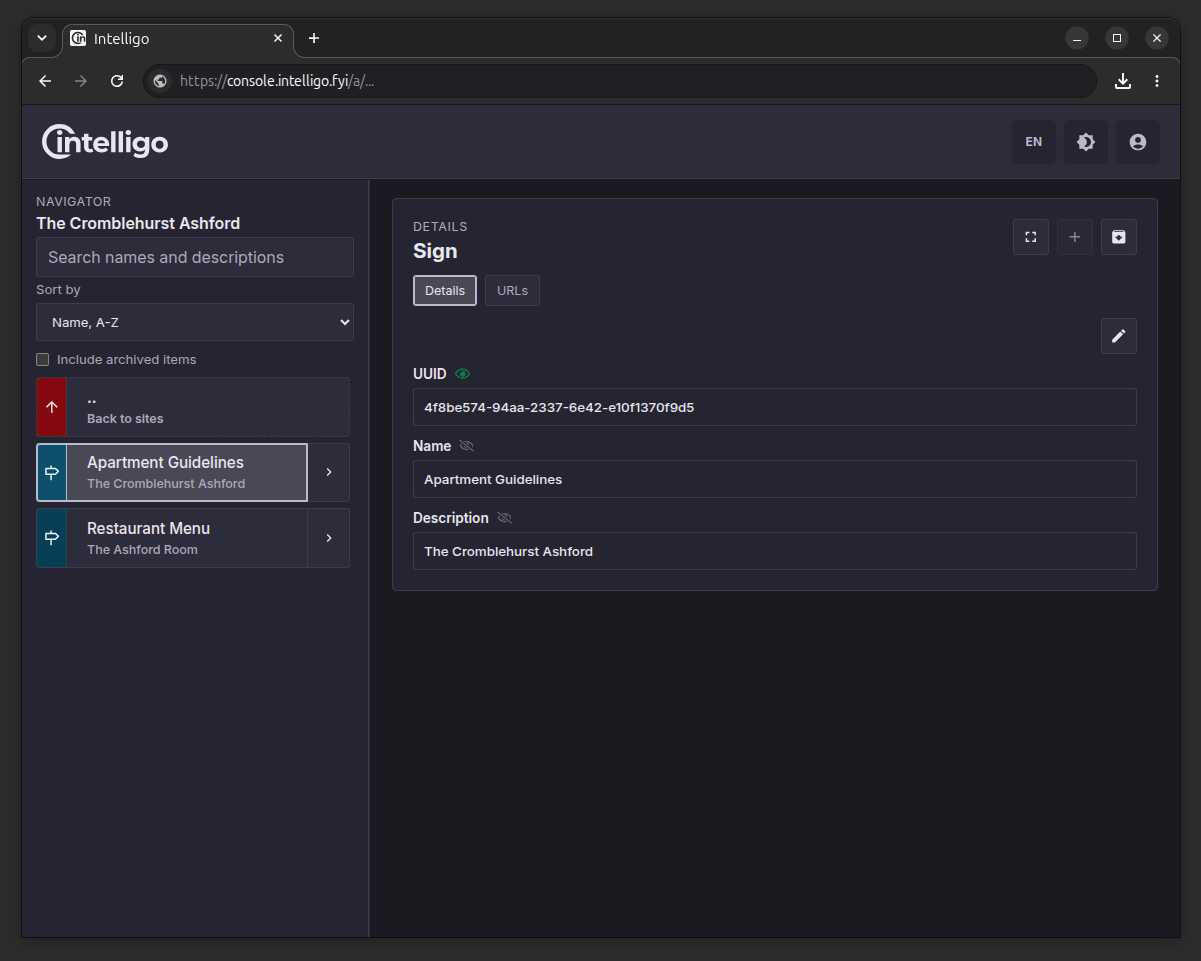This screenshot has height=961, width=1201.
Task: Open the browser three-dot menu
Action: (1157, 81)
